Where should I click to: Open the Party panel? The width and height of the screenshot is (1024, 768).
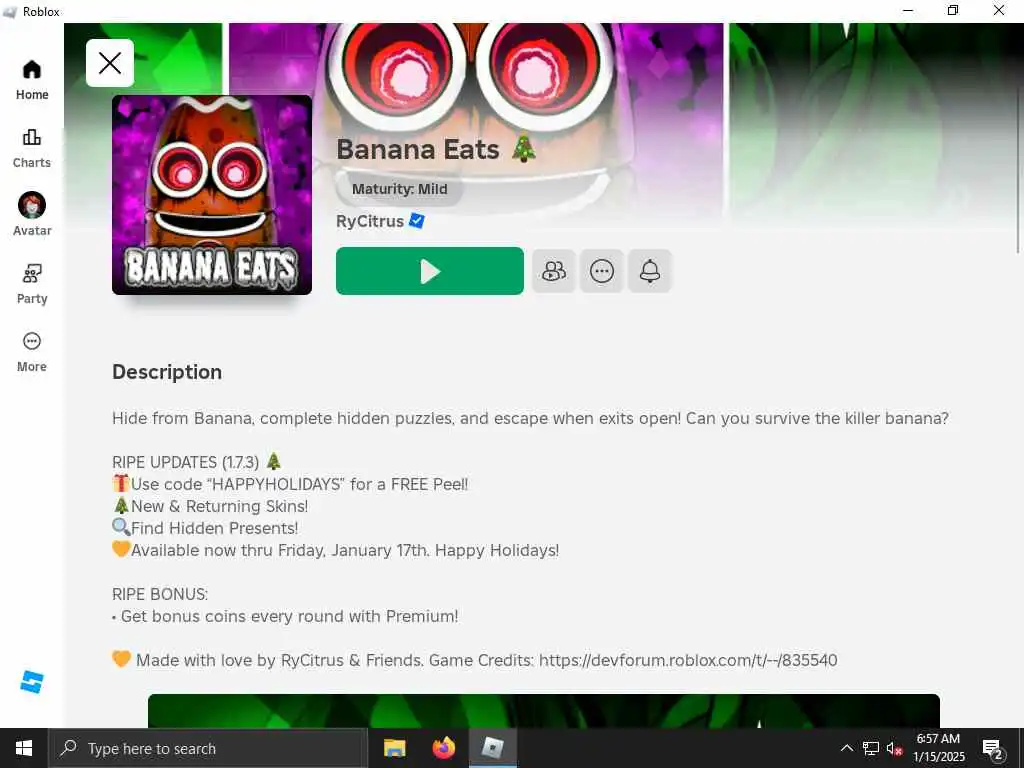[32, 283]
